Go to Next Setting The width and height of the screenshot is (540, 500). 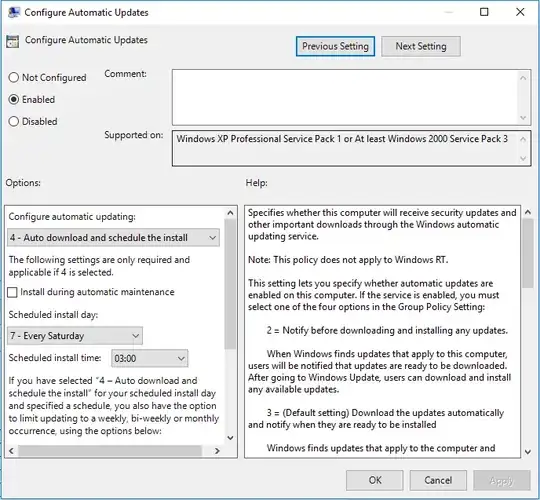(420, 46)
